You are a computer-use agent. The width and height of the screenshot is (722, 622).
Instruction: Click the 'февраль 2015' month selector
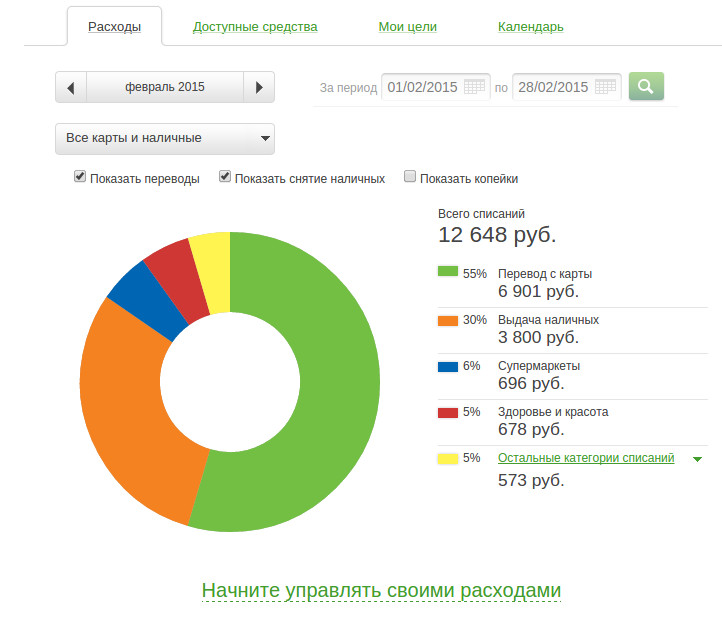pyautogui.click(x=165, y=88)
